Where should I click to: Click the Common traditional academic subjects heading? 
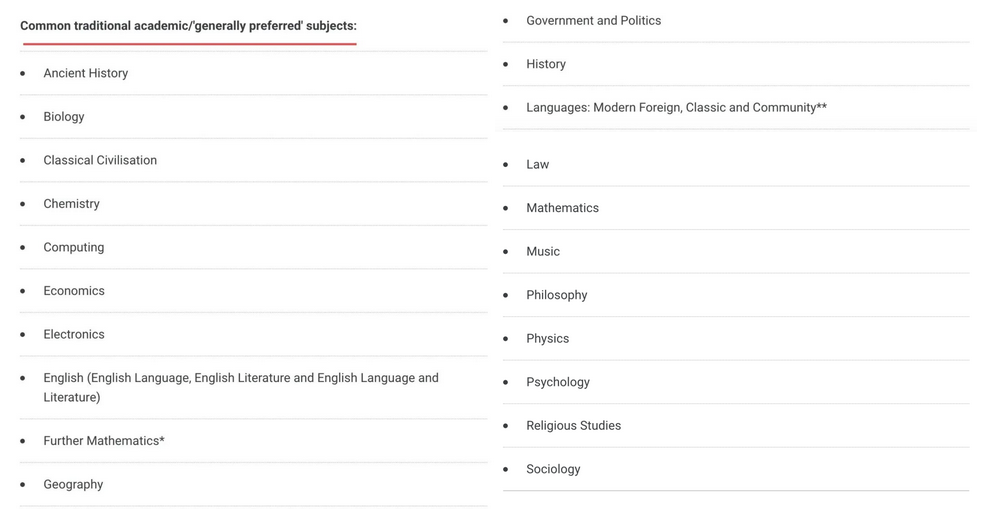pos(188,26)
